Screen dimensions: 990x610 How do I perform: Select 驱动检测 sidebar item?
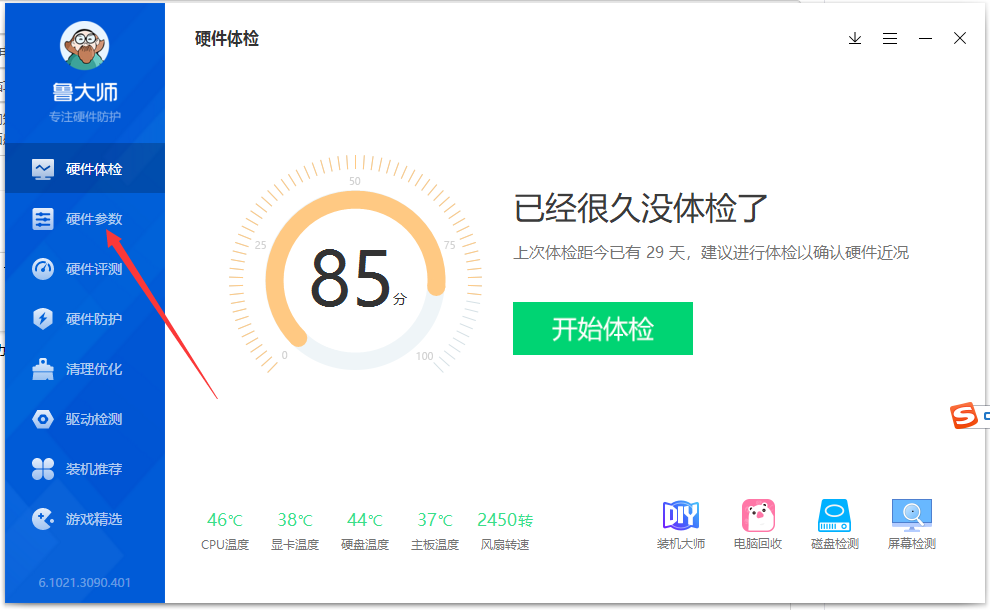tap(84, 419)
